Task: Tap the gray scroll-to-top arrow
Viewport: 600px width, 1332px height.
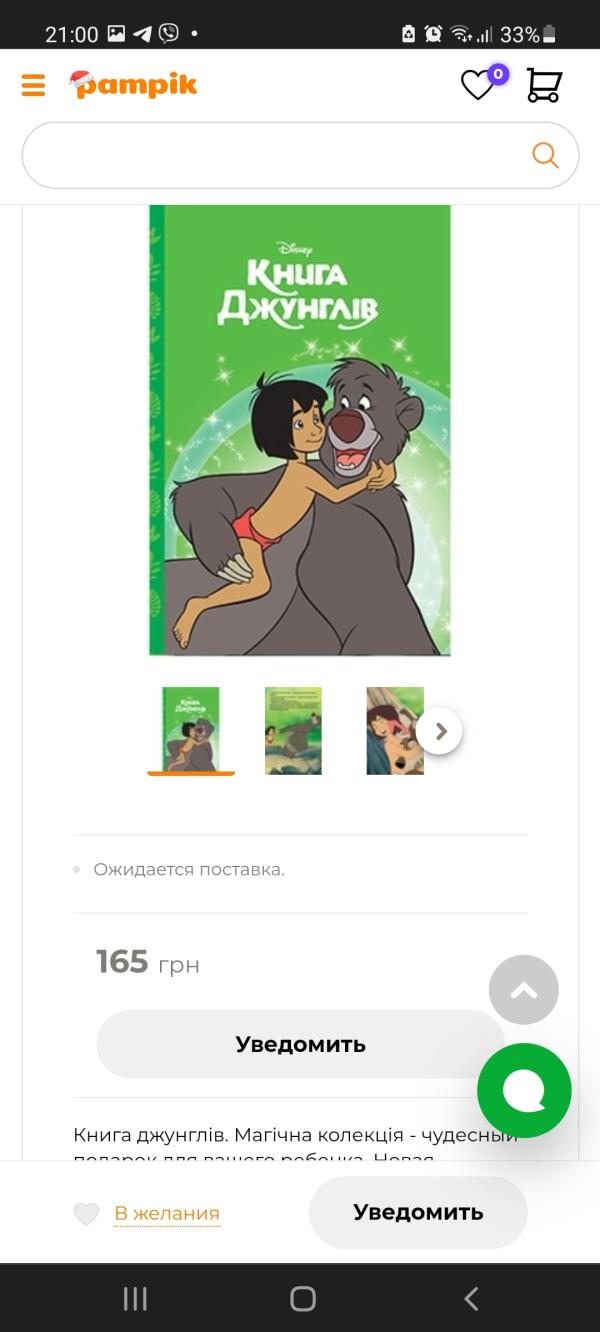Action: (x=524, y=990)
